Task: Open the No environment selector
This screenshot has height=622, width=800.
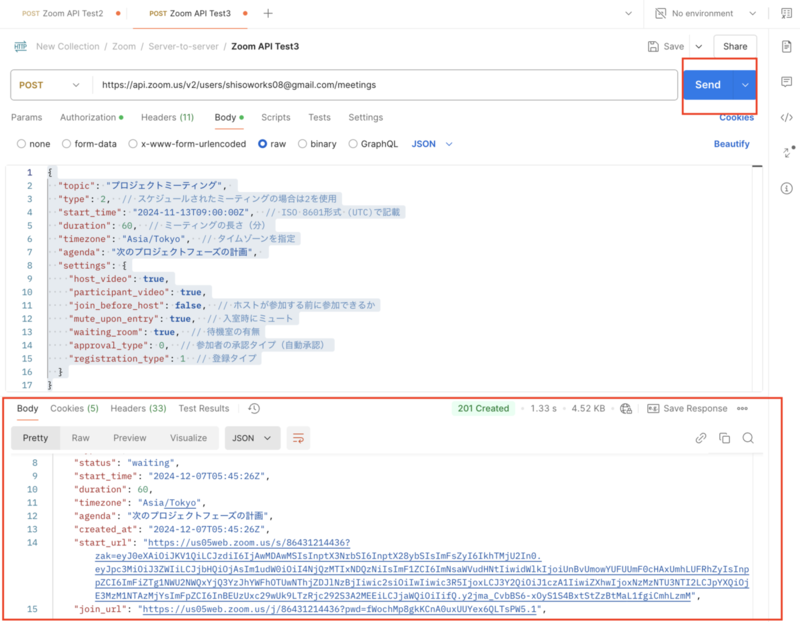Action: (707, 13)
